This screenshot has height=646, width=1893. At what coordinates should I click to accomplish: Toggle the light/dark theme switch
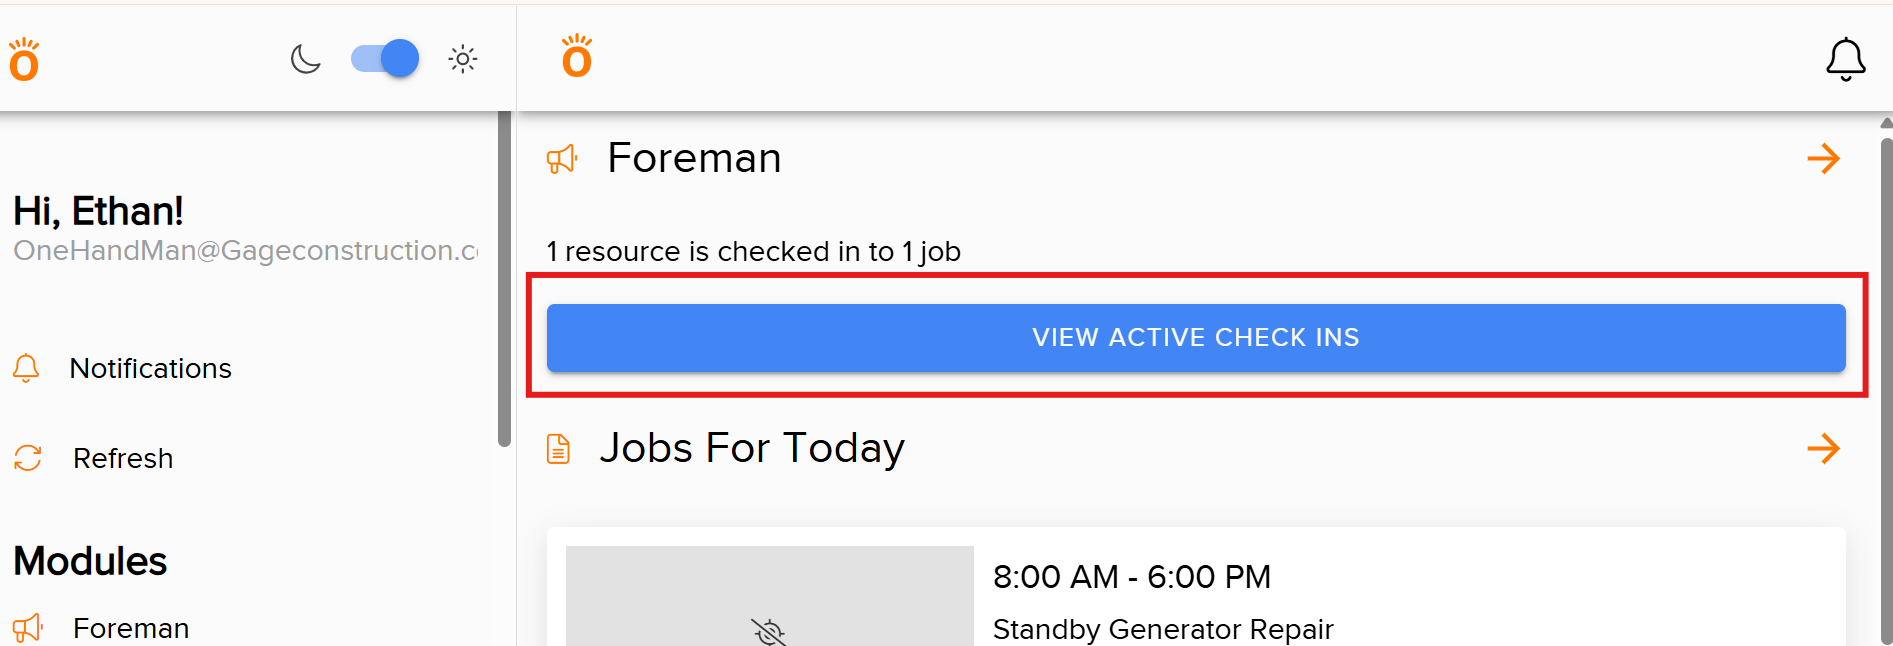coord(384,59)
